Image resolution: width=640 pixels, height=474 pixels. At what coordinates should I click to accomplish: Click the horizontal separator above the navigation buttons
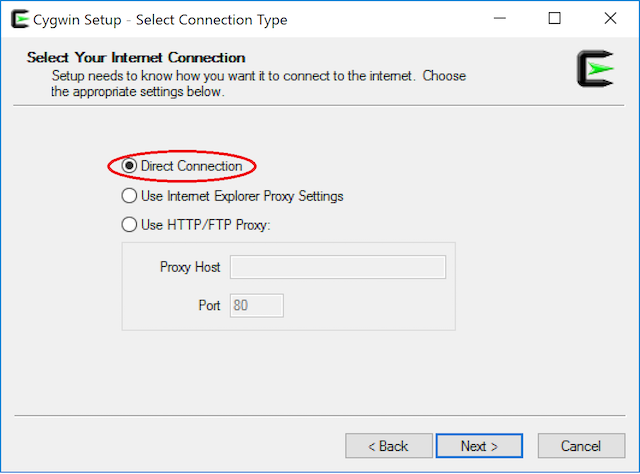(320, 415)
